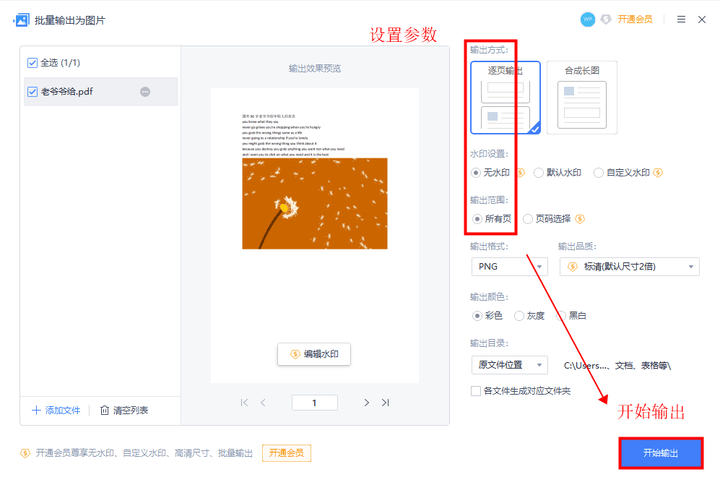The width and height of the screenshot is (720, 485).
Task: Expand the 输出品质 quality dropdown
Action: pyautogui.click(x=628, y=267)
